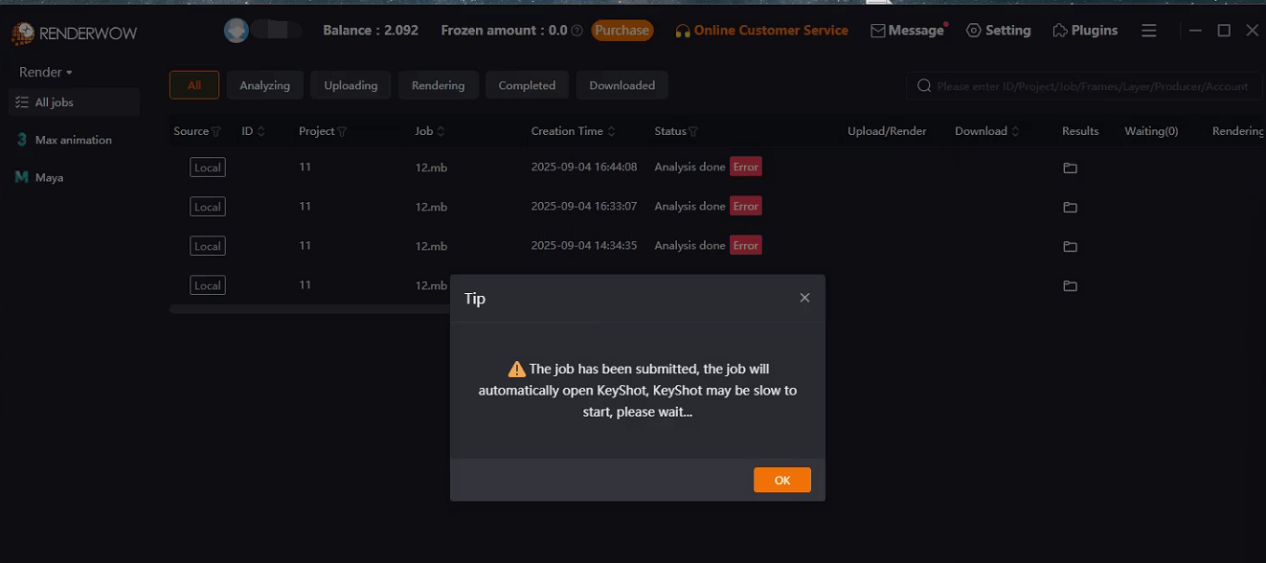Sort by ID column
Image resolution: width=1266 pixels, height=563 pixels.
[x=261, y=132]
